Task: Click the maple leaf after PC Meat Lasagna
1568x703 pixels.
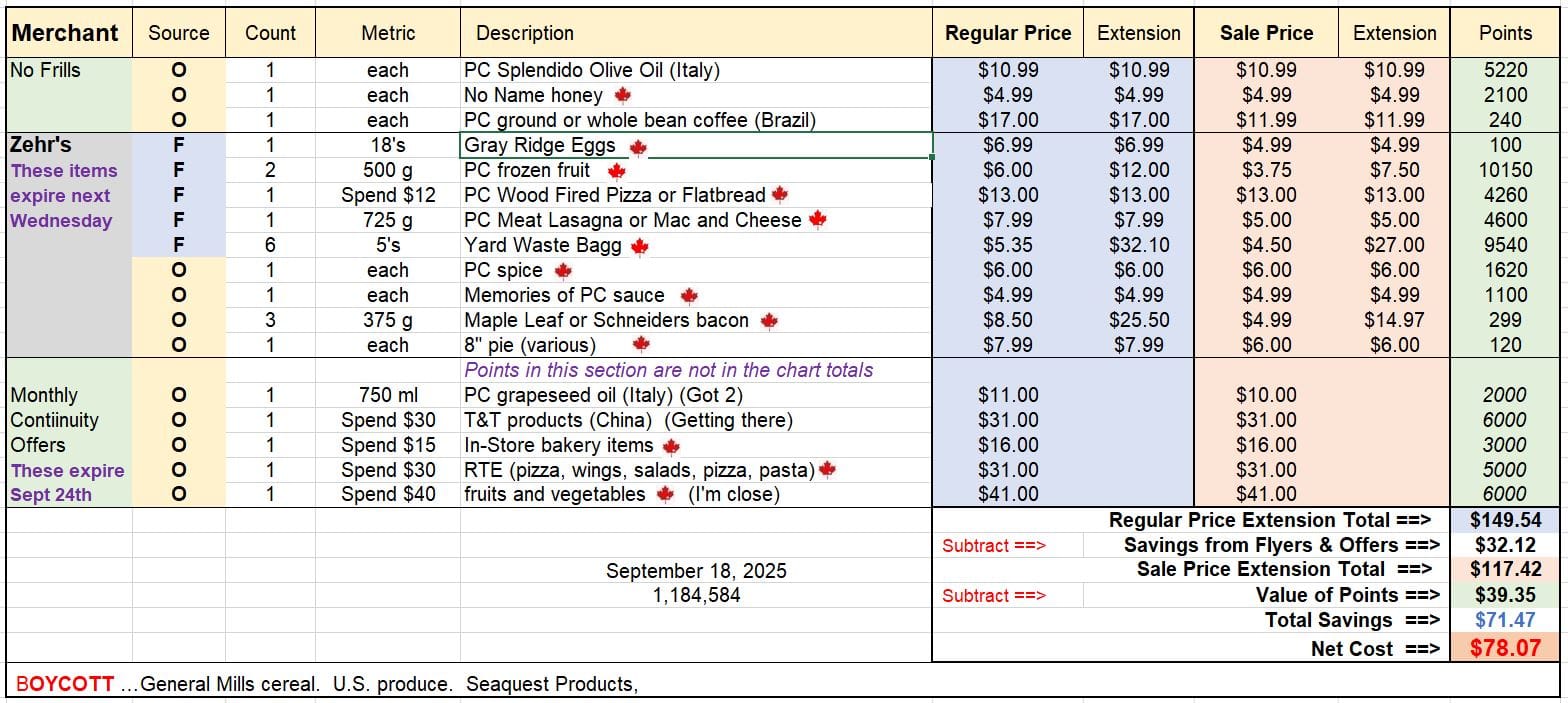Action: click(x=818, y=220)
